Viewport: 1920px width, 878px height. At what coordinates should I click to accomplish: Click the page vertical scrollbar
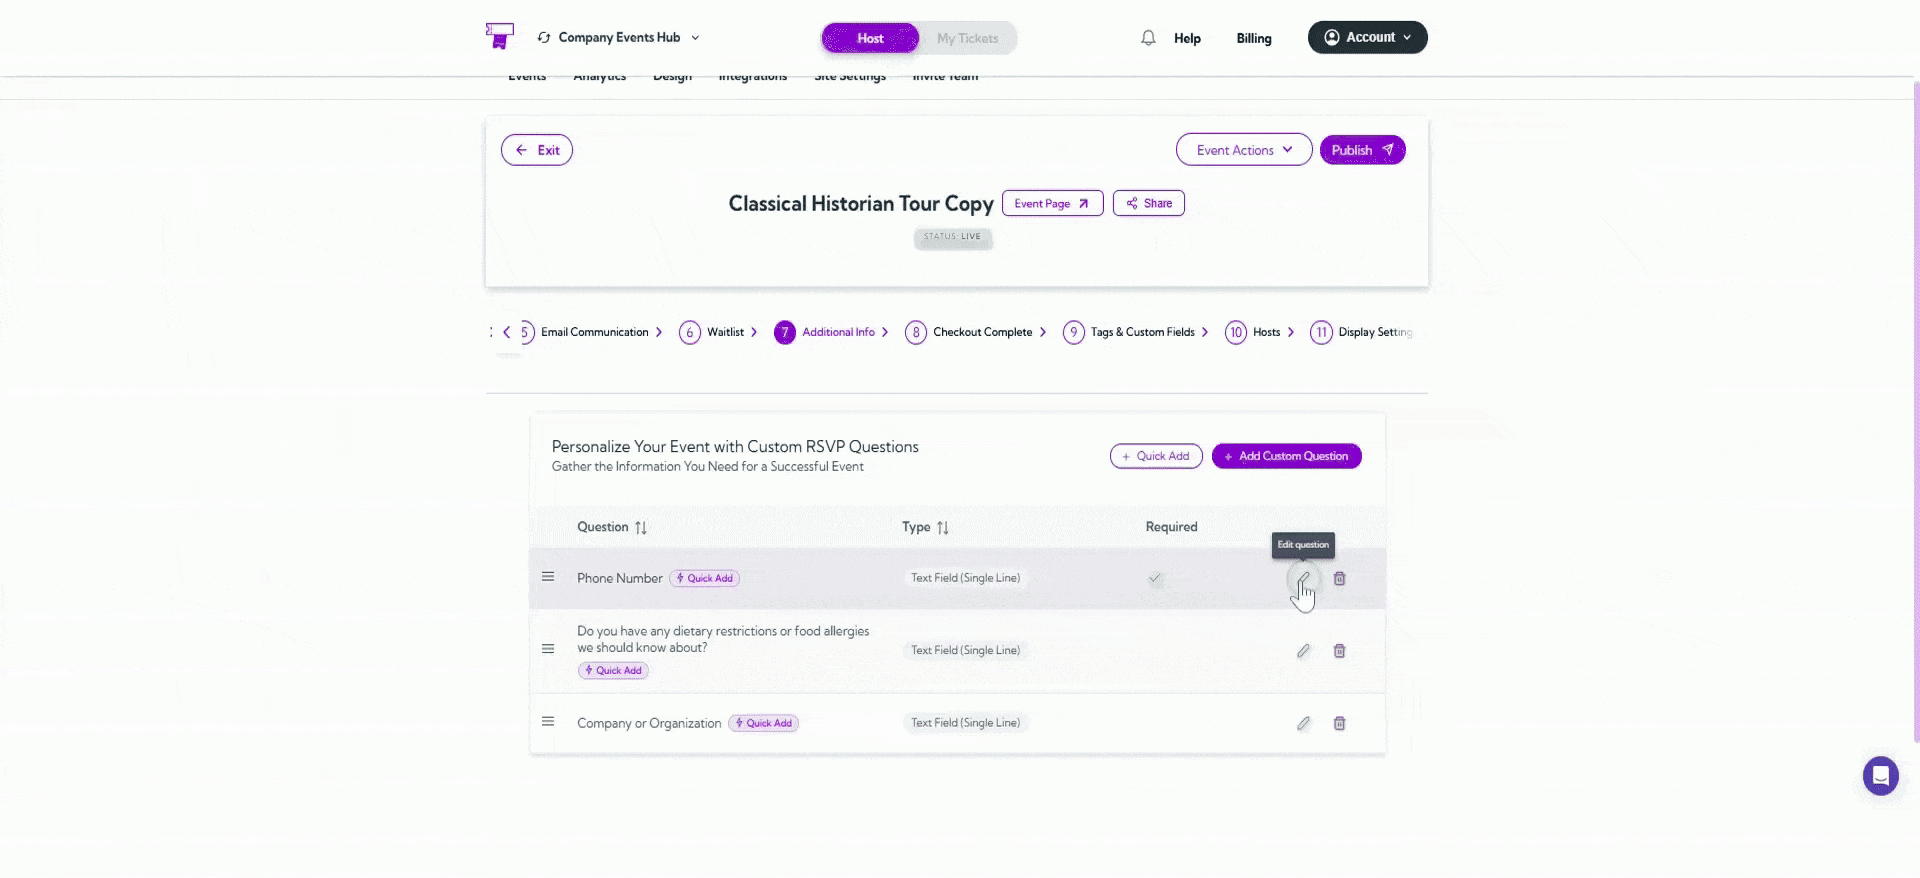click(1916, 410)
